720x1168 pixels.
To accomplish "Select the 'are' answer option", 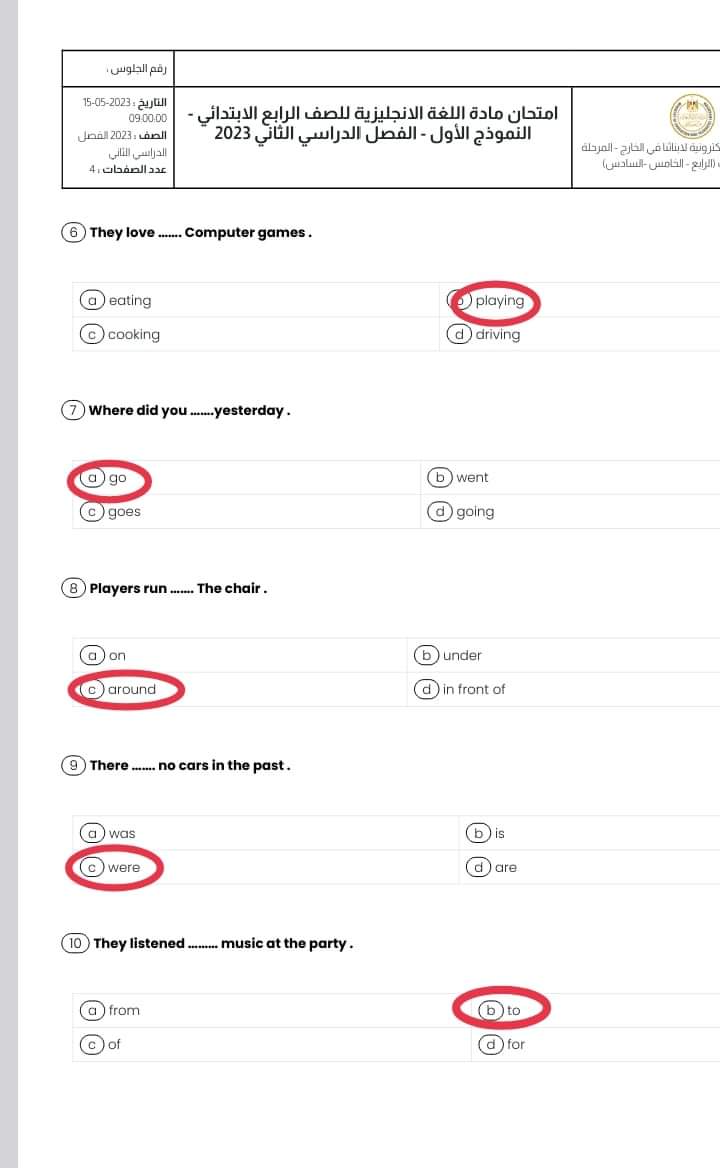I will pyautogui.click(x=505, y=867).
